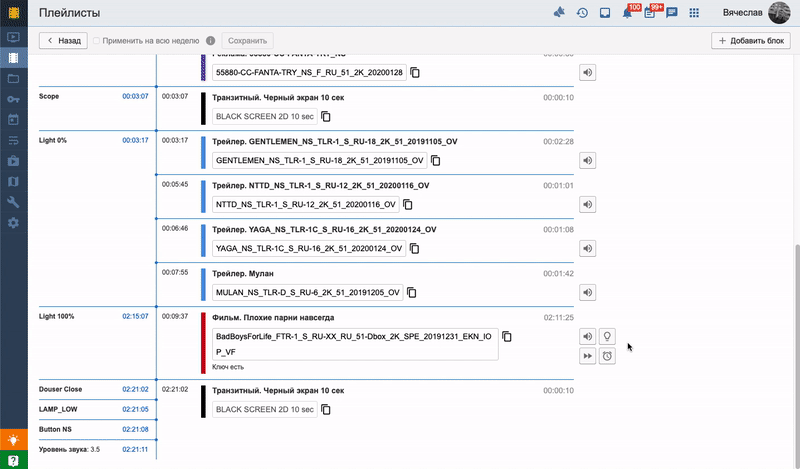
Task: Open the list queue icon in sidebar
Action: 14,141
